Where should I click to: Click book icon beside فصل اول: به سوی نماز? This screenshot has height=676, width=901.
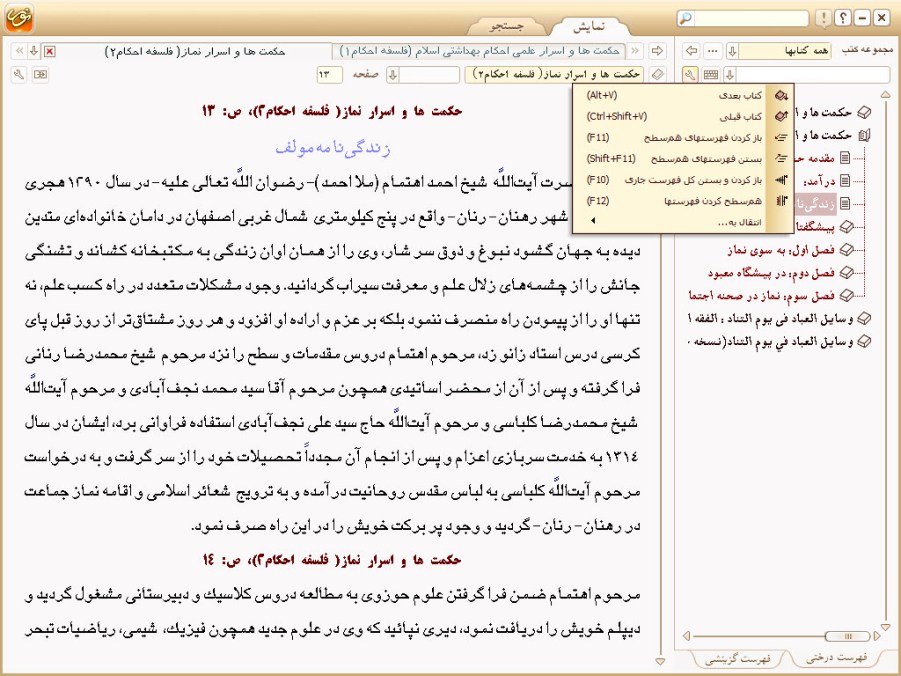pos(846,250)
